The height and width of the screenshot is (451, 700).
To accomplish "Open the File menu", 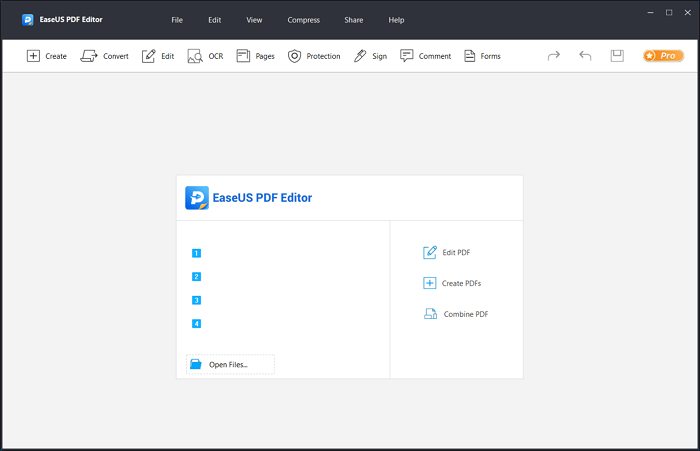I will coord(177,20).
